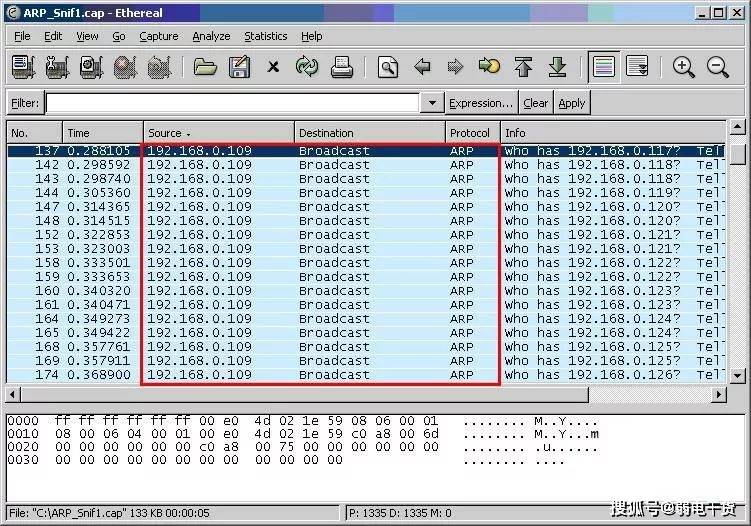Open the Analyze menu
The width and height of the screenshot is (751, 526).
[x=211, y=36]
